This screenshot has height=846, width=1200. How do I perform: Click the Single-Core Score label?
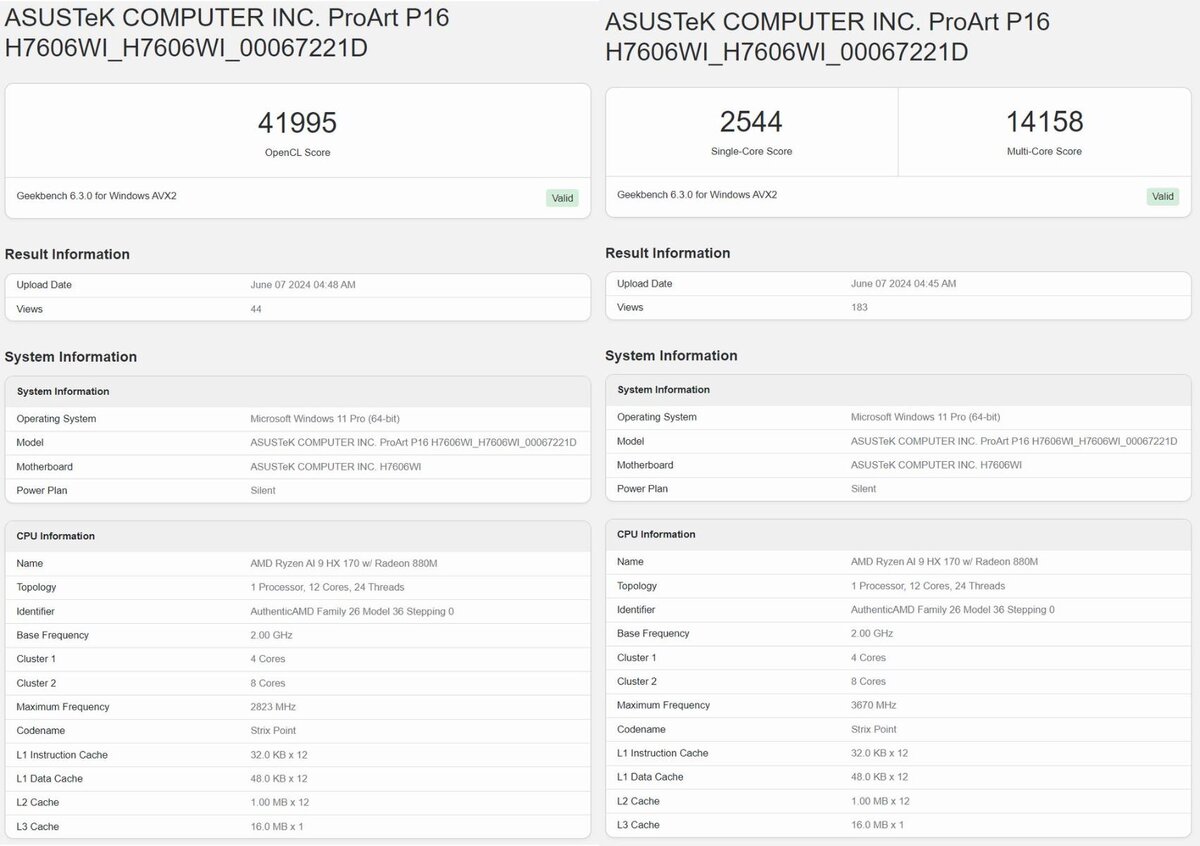[751, 152]
